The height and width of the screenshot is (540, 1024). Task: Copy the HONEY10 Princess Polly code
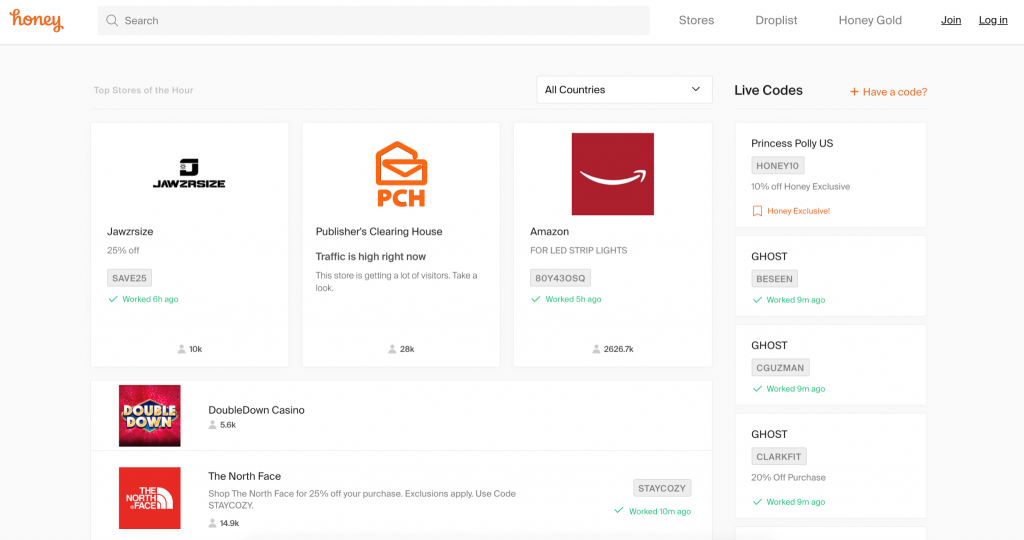[778, 166]
